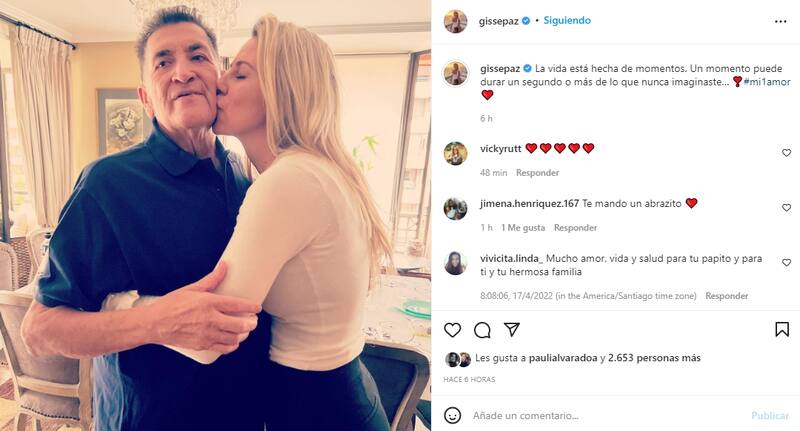Image resolution: width=800 pixels, height=431 pixels.
Task: Focus the Añade un comentario field
Action: point(600,415)
